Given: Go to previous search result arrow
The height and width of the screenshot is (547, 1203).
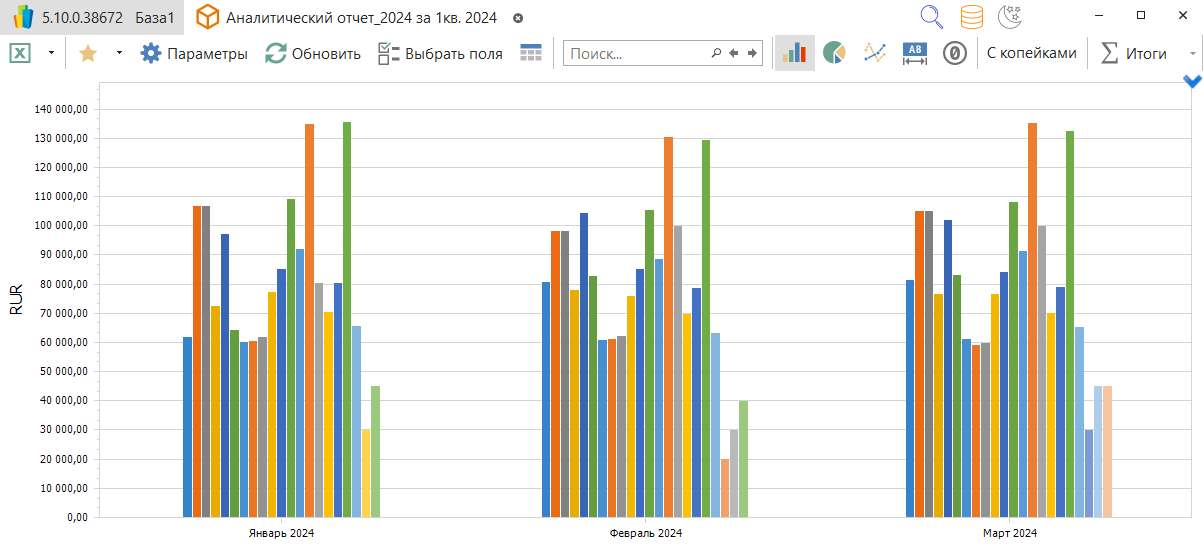Looking at the screenshot, I should point(734,53).
